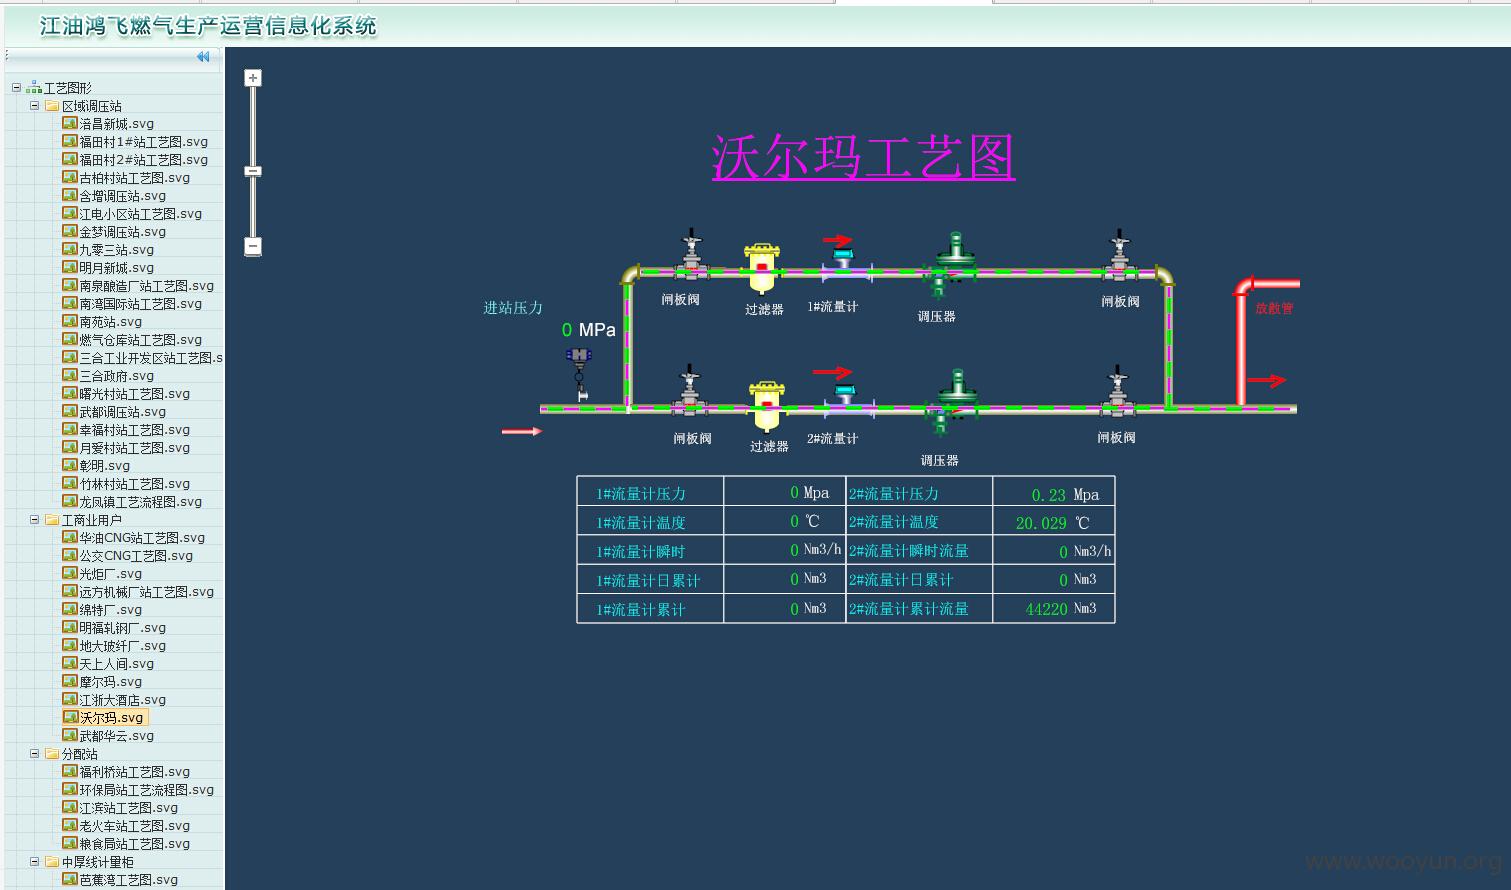1511x890 pixels.
Task: Open 摩尔玛.svg
Action: coord(111,682)
